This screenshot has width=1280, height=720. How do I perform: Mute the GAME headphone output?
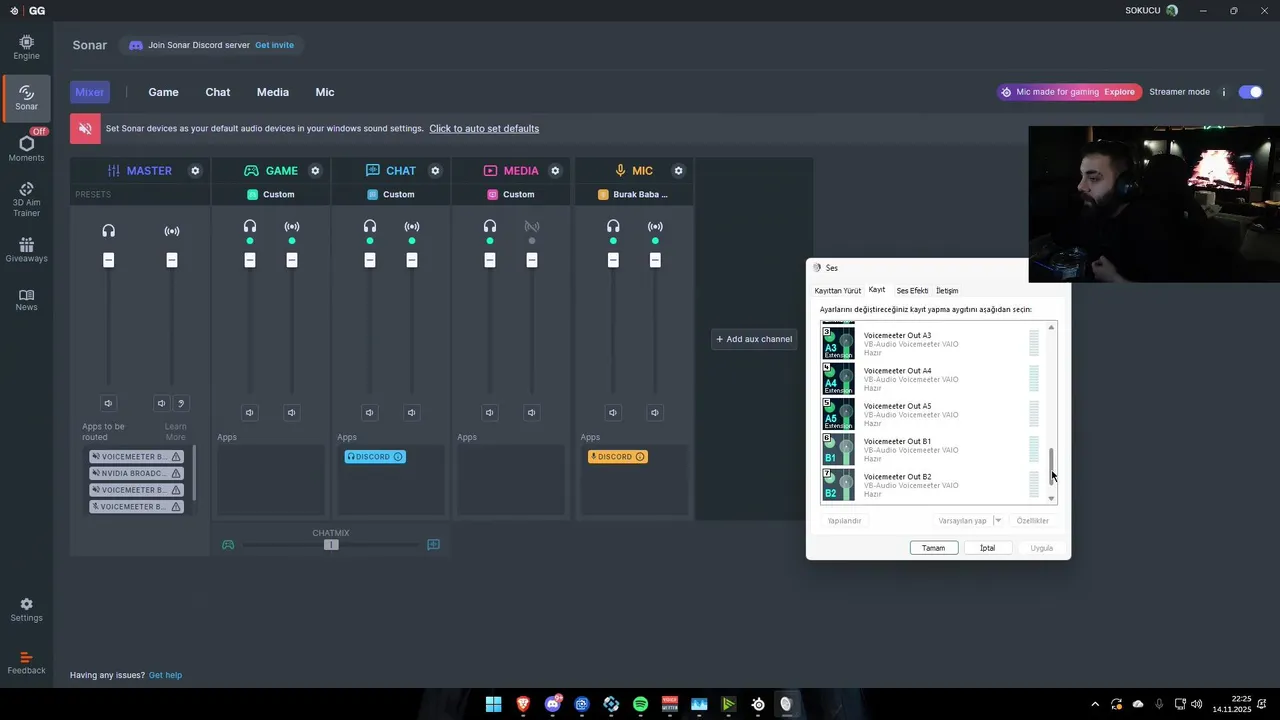click(250, 412)
